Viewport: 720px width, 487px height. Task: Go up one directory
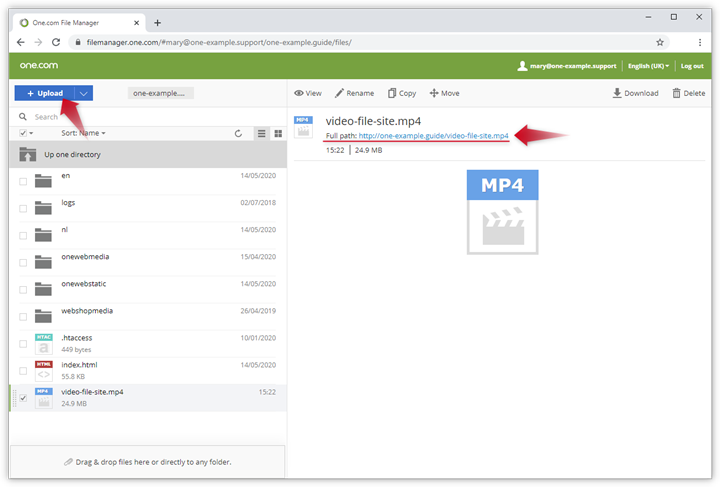click(x=71, y=155)
